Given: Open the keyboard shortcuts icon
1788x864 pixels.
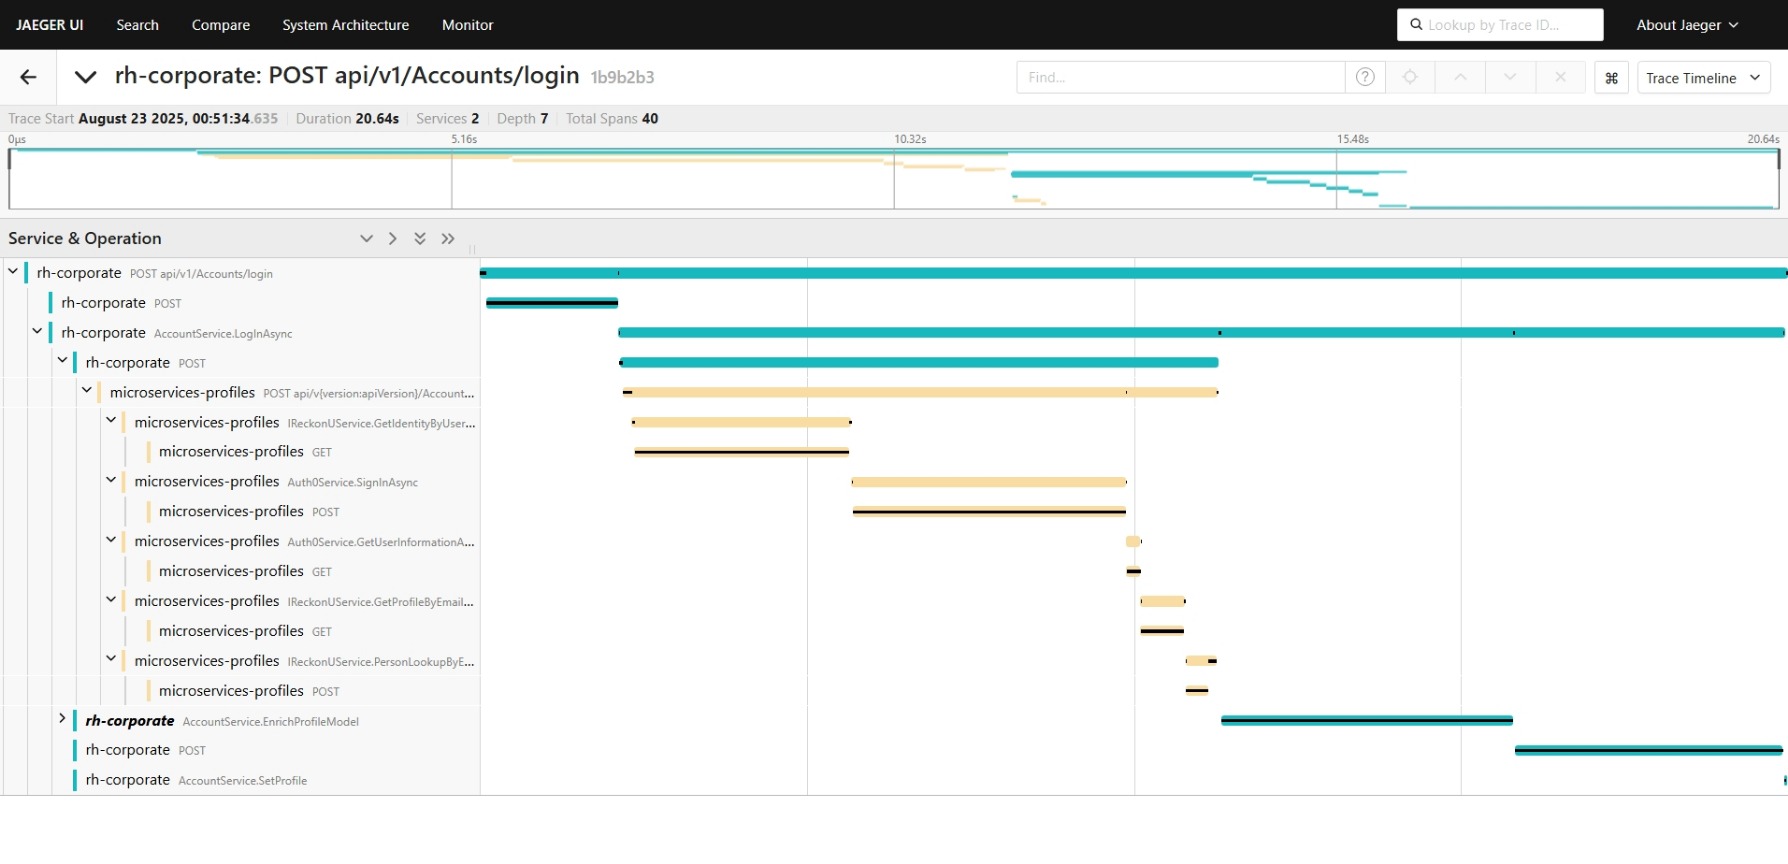Looking at the screenshot, I should click(x=1611, y=78).
